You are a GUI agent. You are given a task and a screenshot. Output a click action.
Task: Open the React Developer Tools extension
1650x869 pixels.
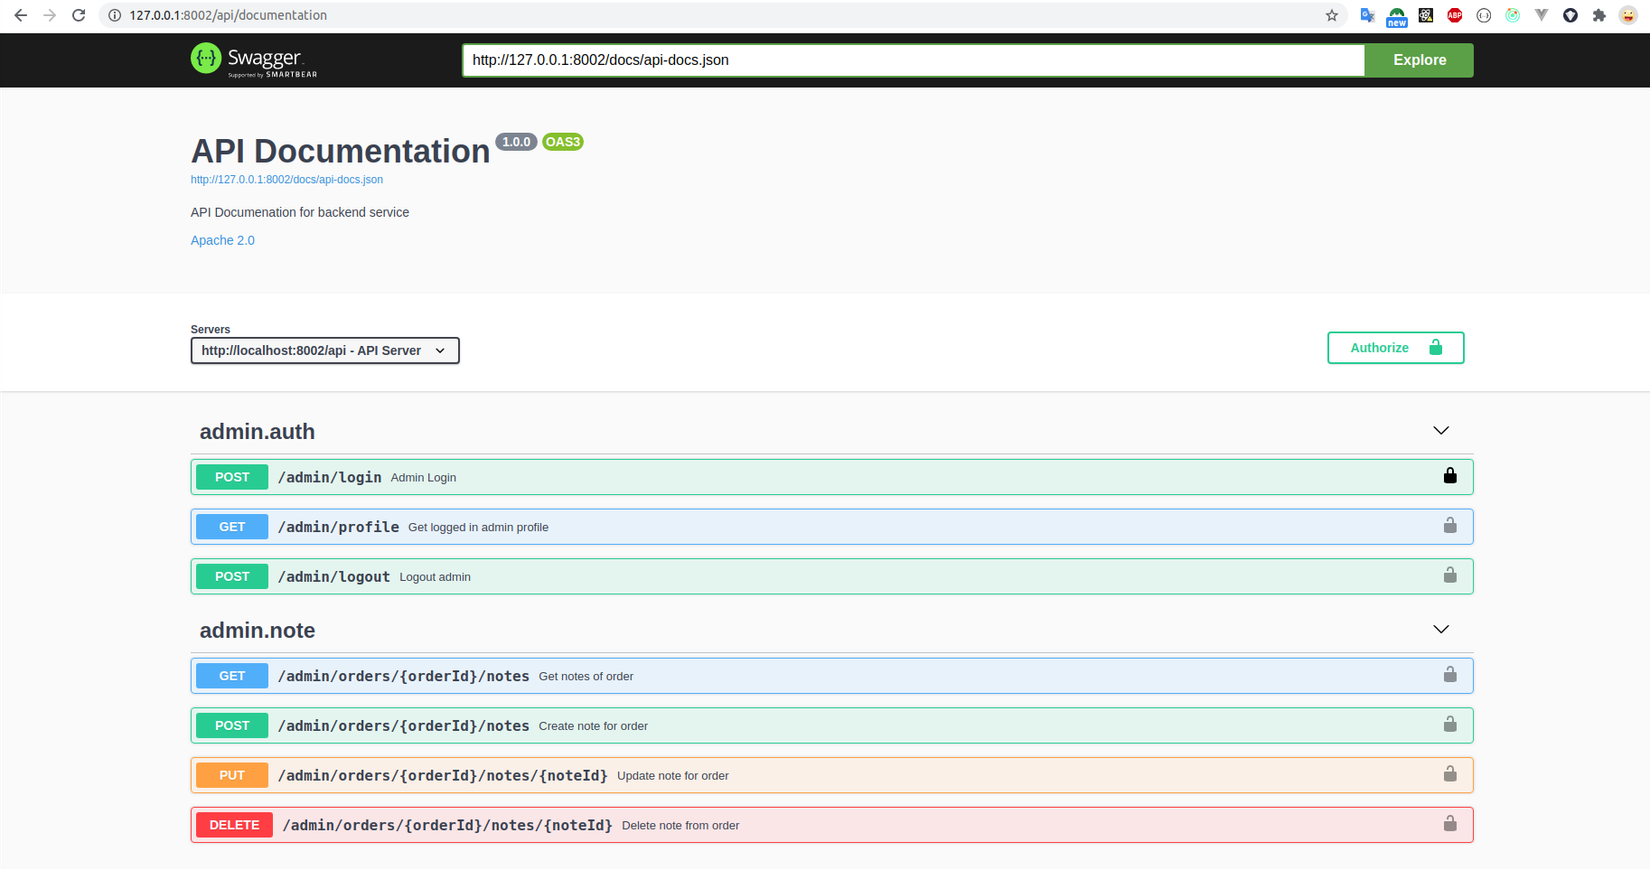(1426, 15)
